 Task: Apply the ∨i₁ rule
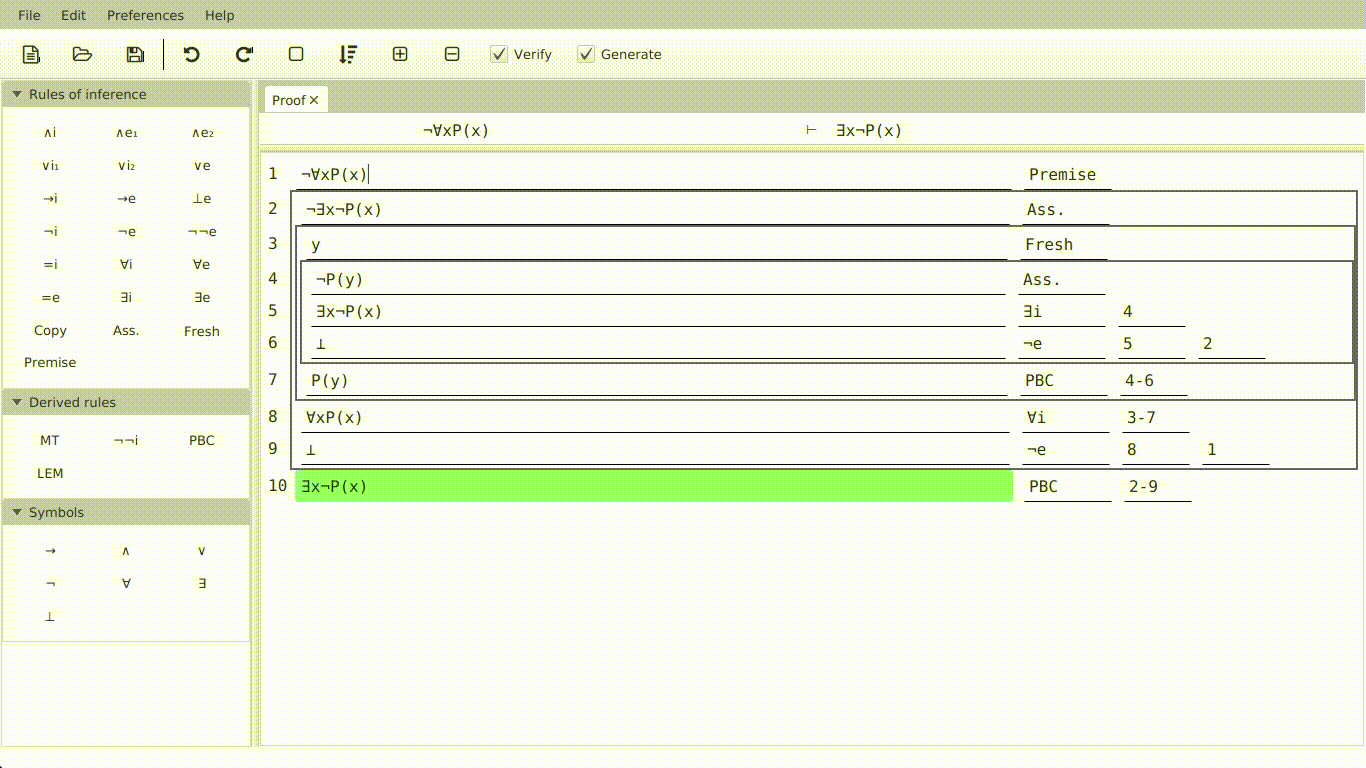[50, 166]
